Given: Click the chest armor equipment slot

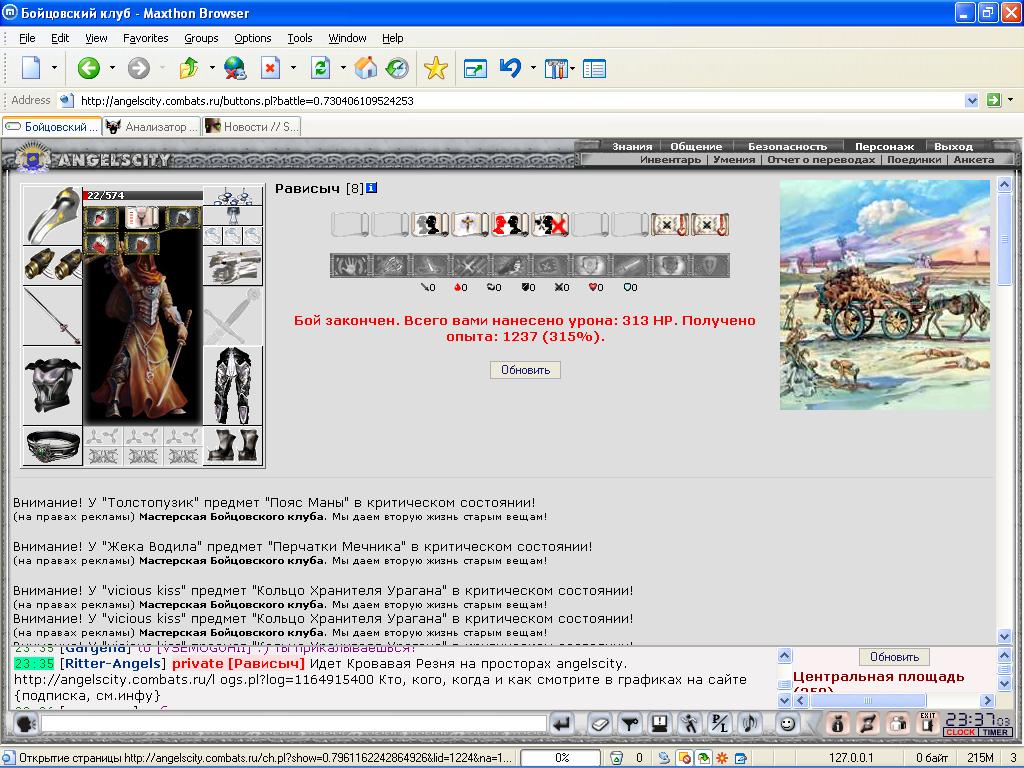Looking at the screenshot, I should pyautogui.click(x=53, y=385).
